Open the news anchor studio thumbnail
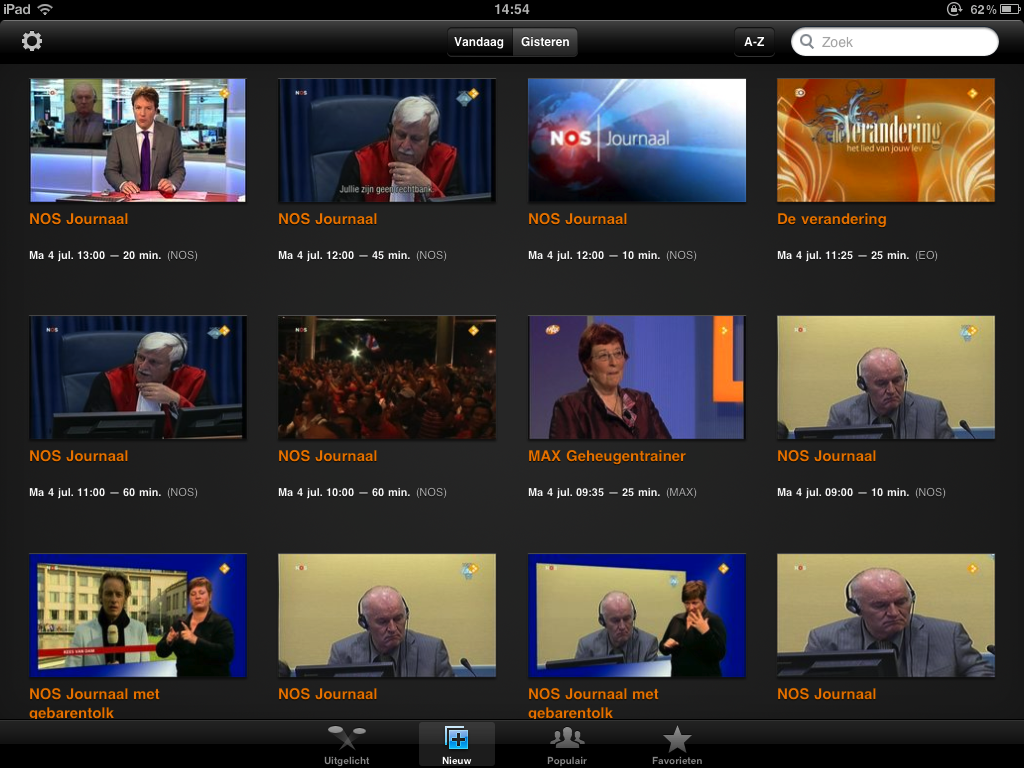 pos(138,140)
